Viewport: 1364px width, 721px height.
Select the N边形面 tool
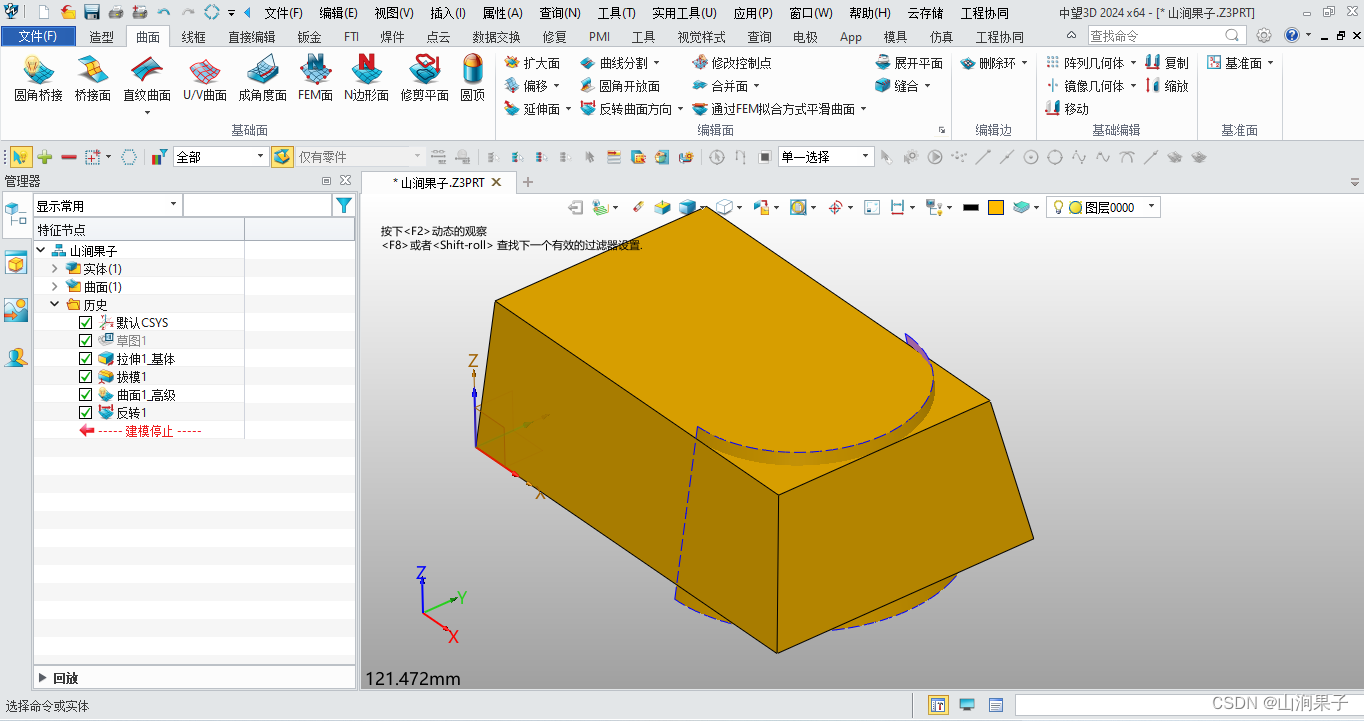pos(367,79)
